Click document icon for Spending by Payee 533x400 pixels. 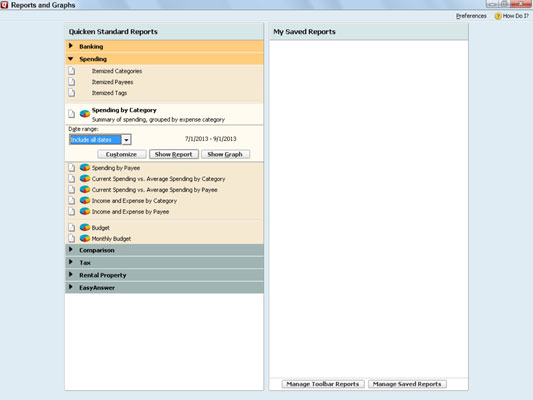coord(71,168)
